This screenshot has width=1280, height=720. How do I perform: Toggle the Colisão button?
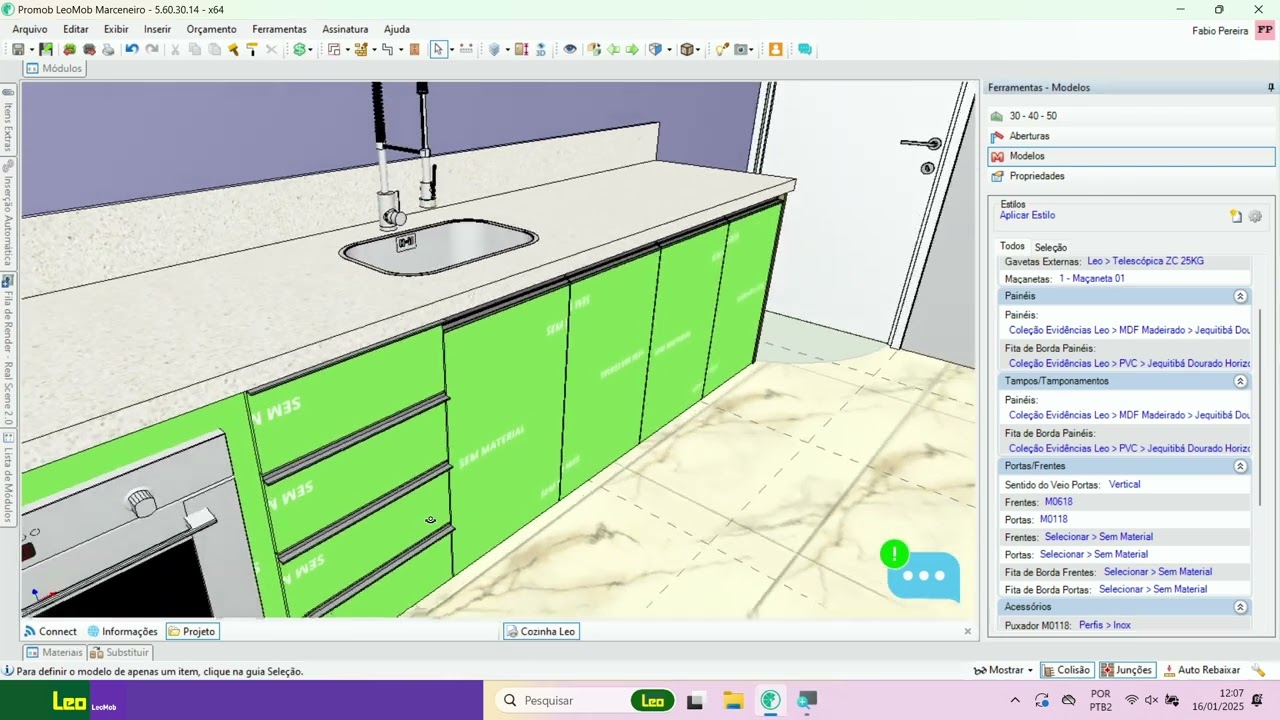(1066, 670)
